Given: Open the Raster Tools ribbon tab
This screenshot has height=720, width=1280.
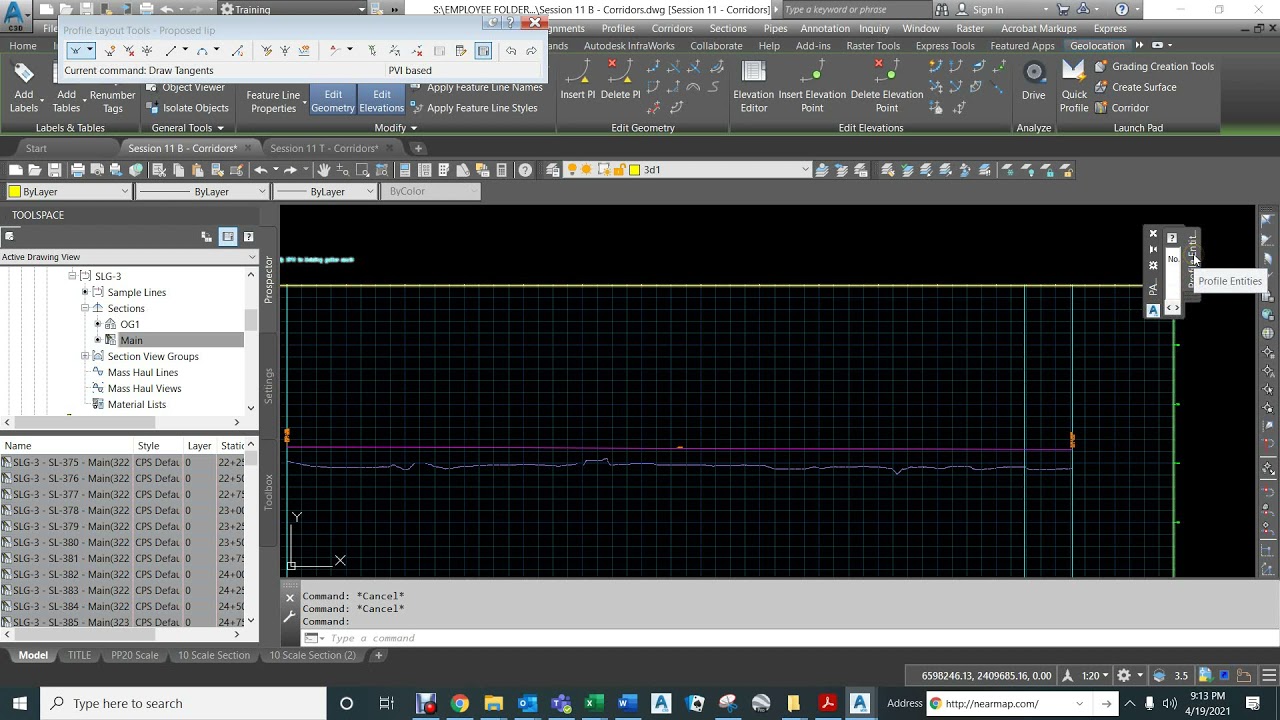Looking at the screenshot, I should click(x=873, y=45).
